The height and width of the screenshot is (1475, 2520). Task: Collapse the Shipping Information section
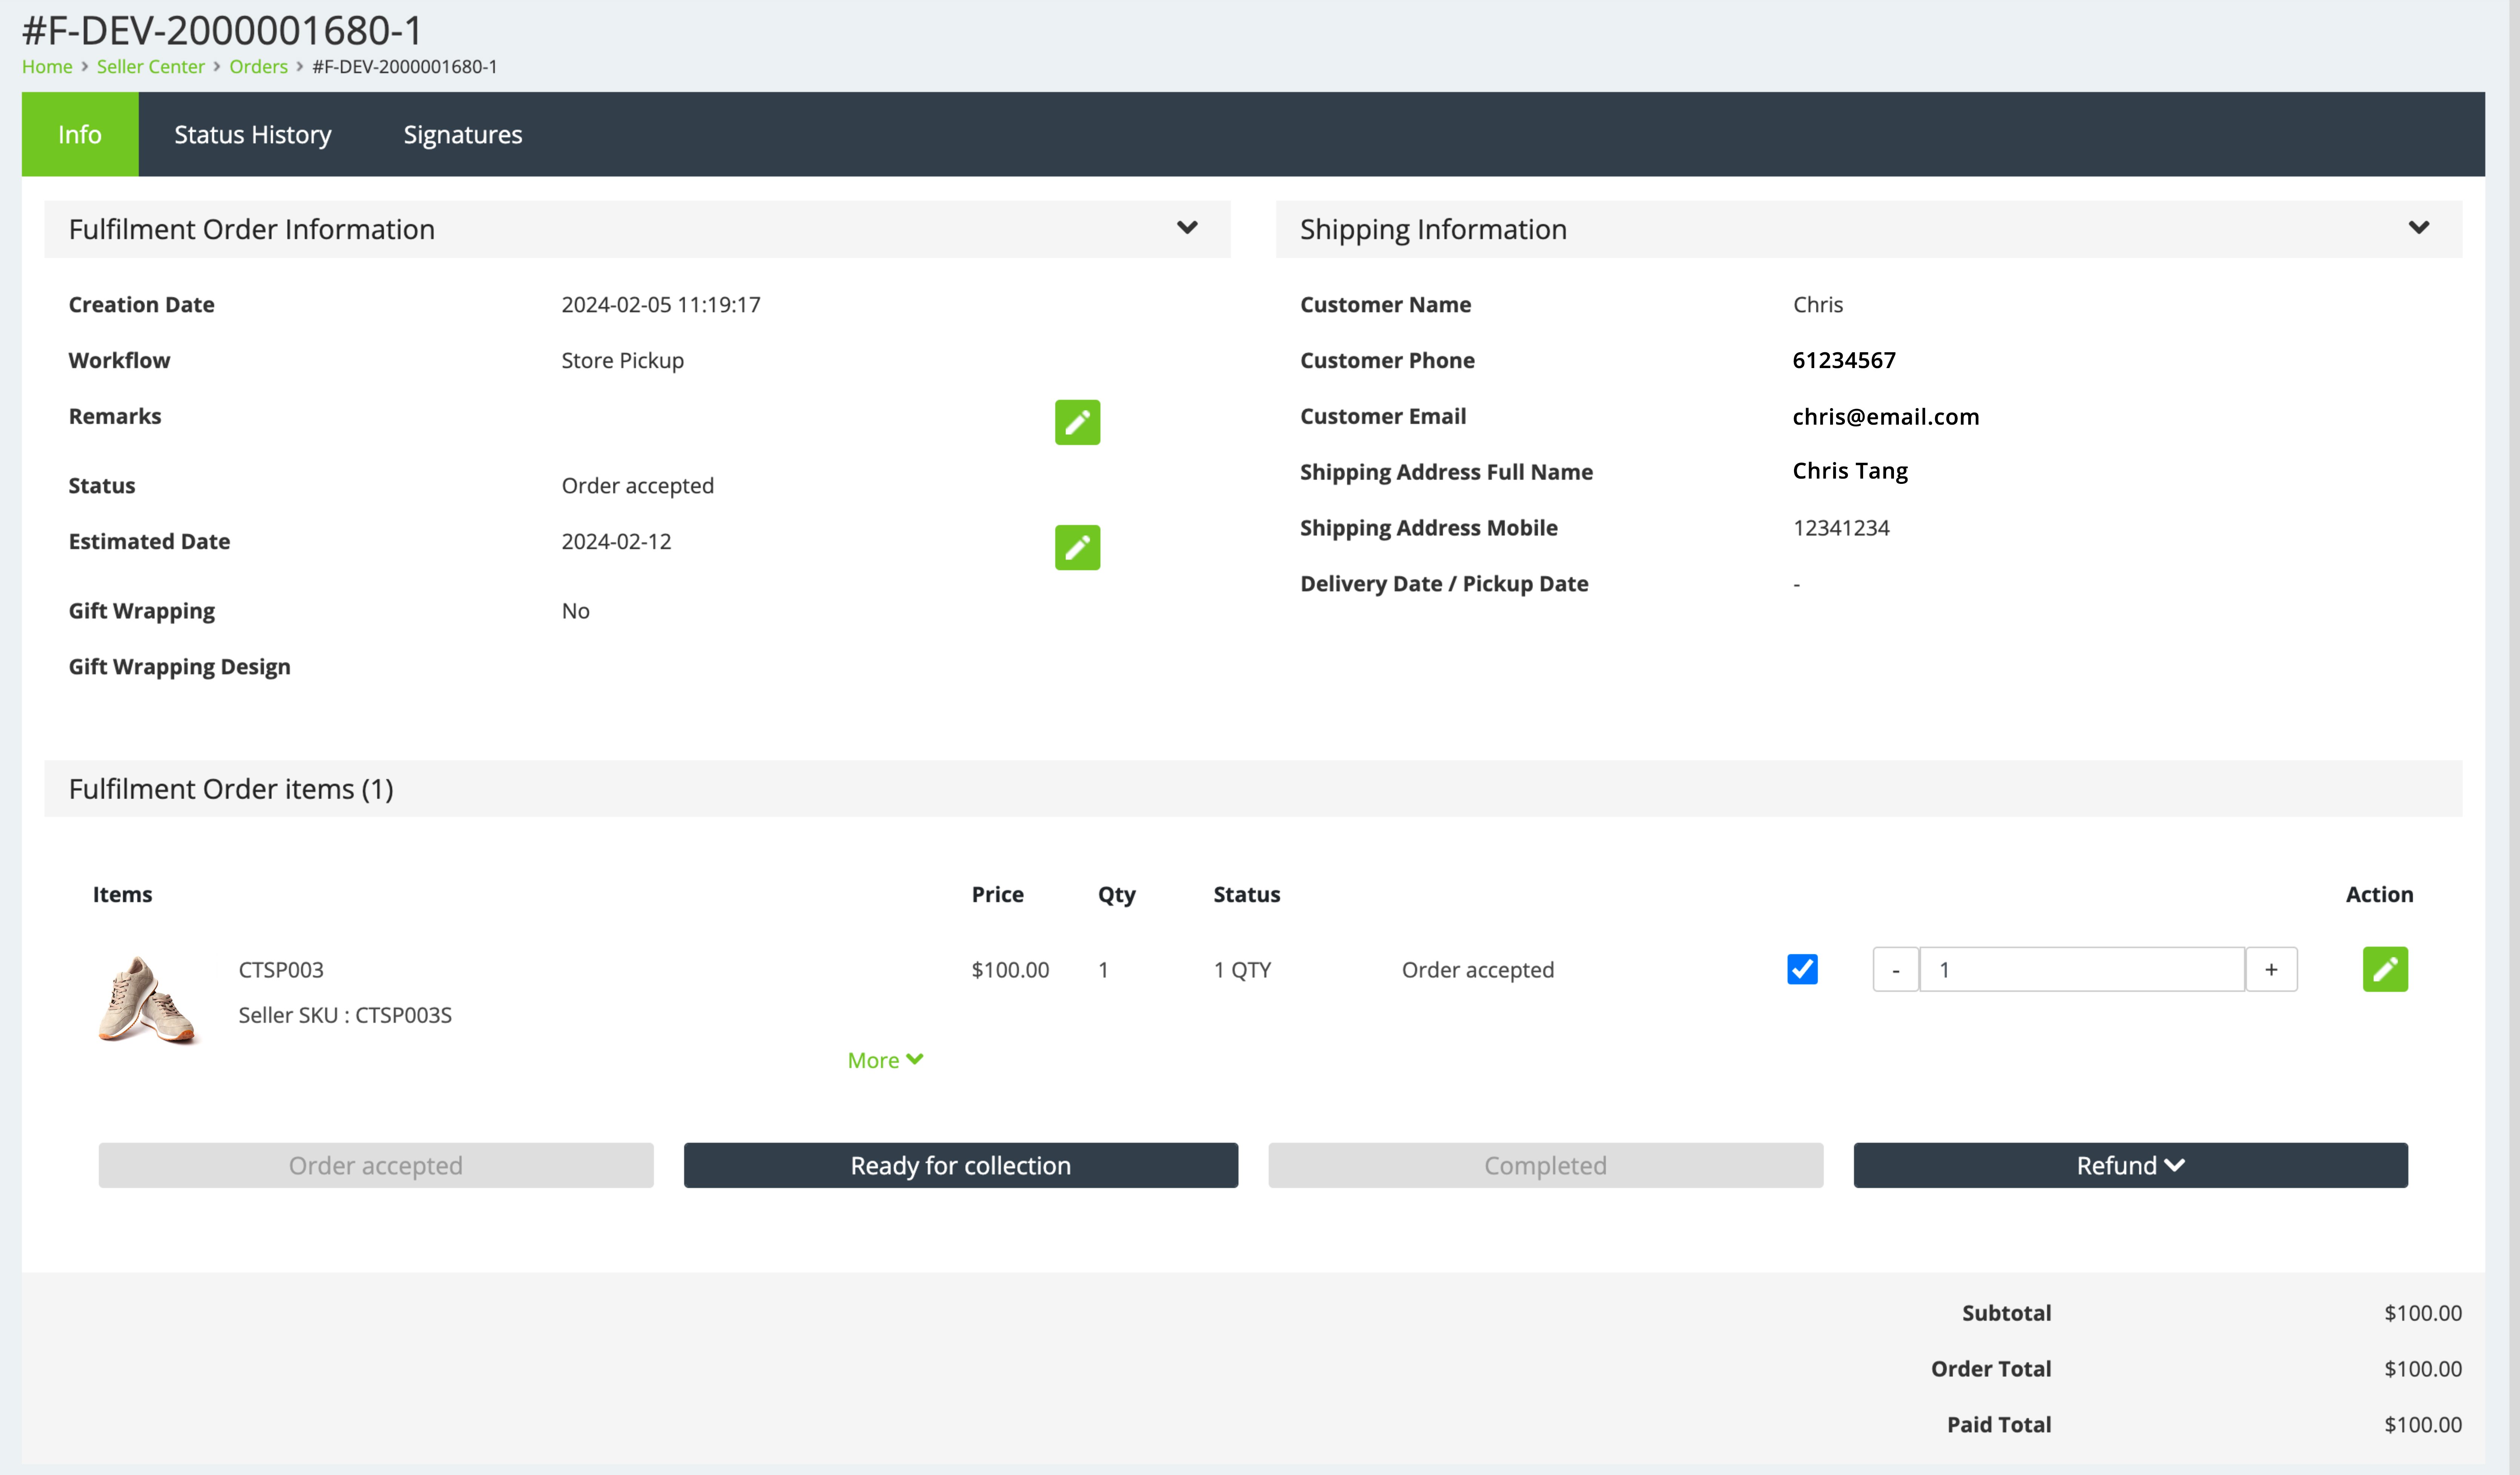coord(2419,228)
